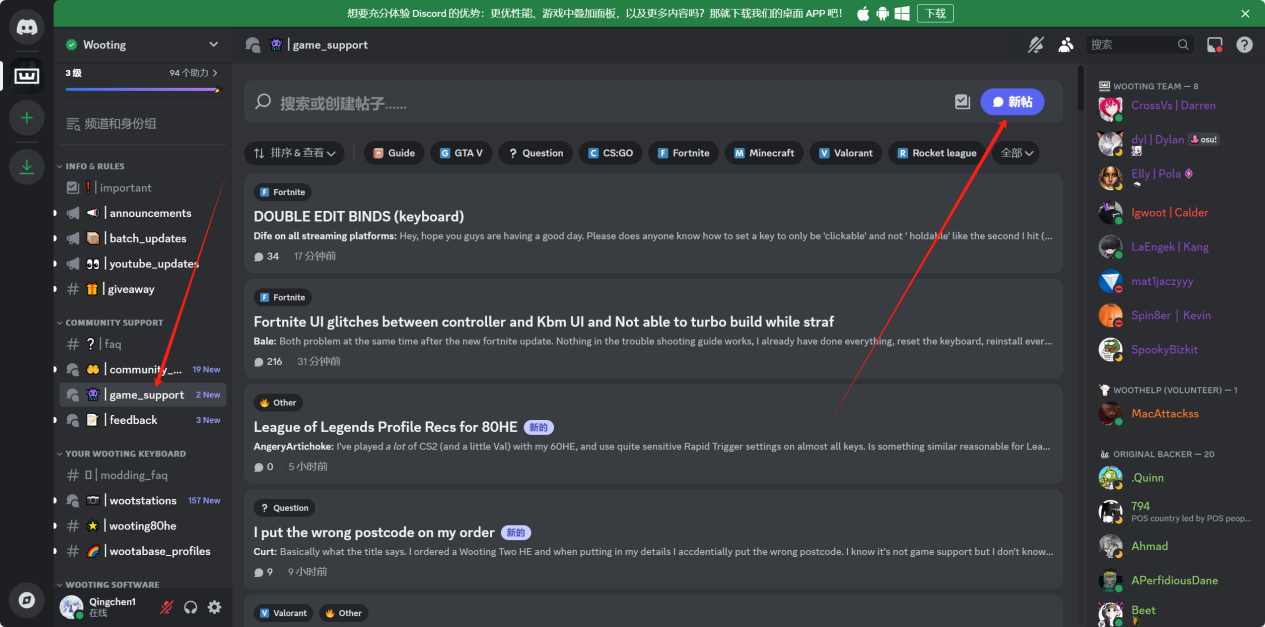Filter posts by Valorant tag chip

coord(845,153)
